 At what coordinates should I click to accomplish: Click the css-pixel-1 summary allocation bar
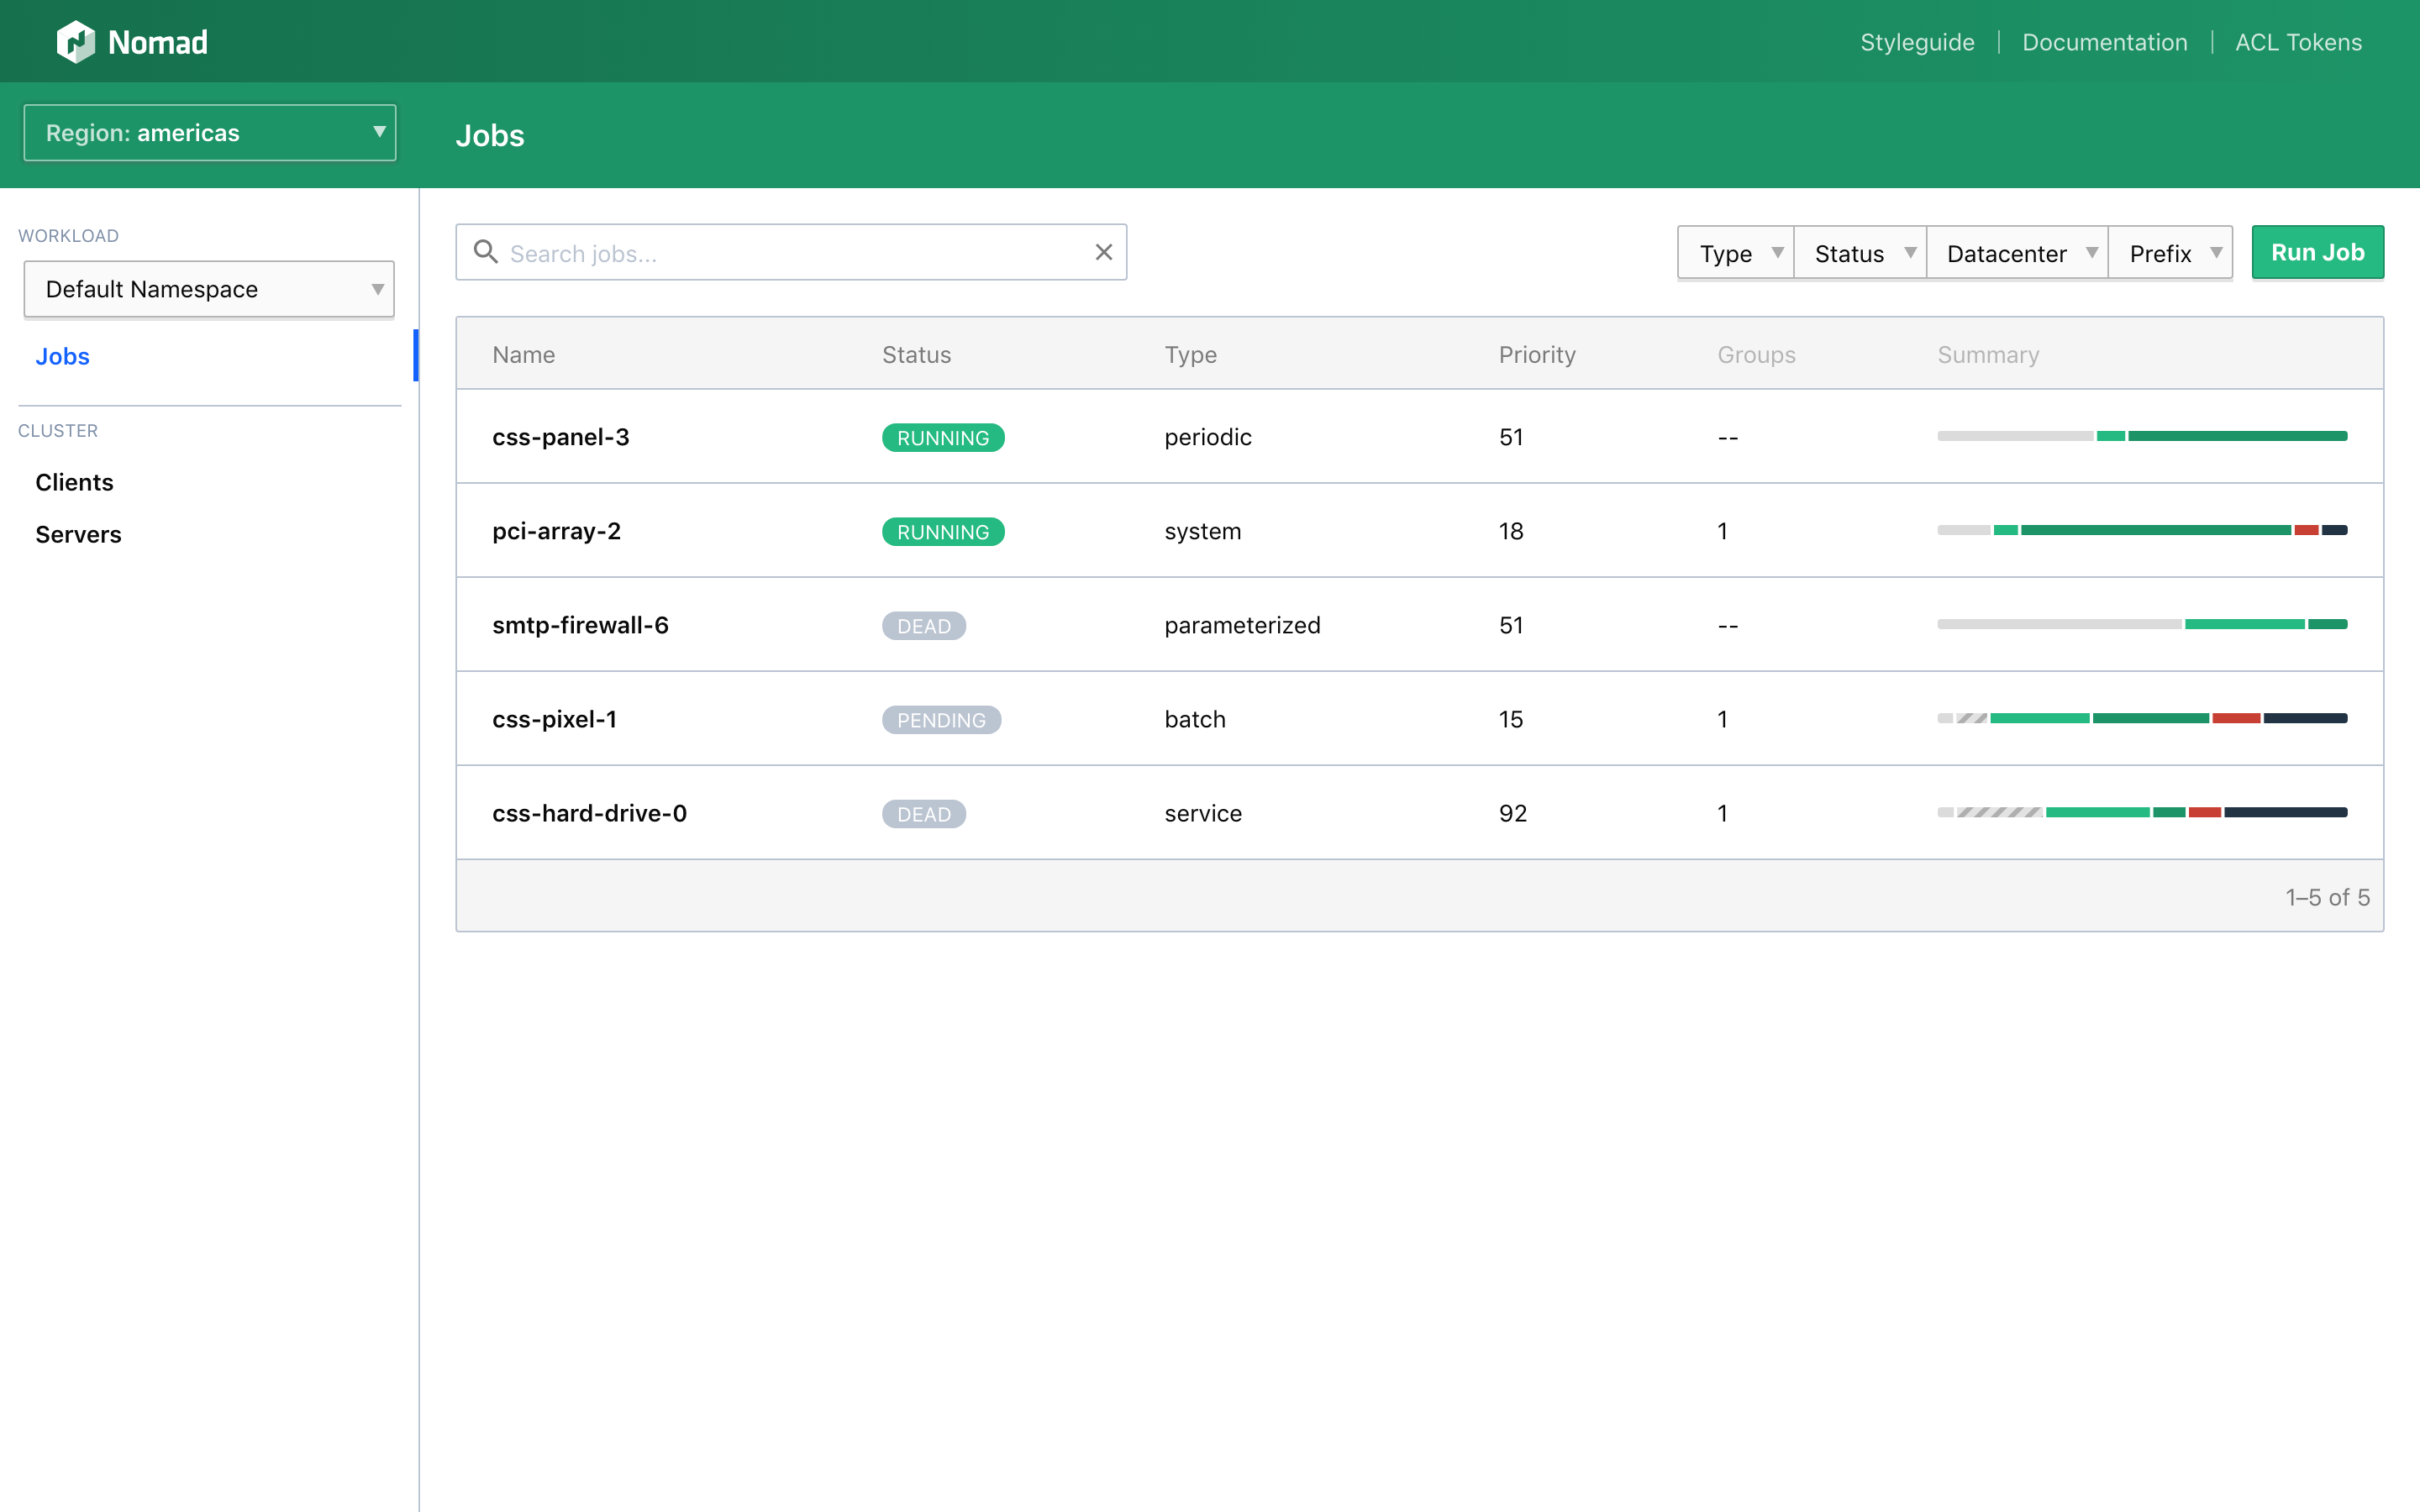click(2141, 719)
